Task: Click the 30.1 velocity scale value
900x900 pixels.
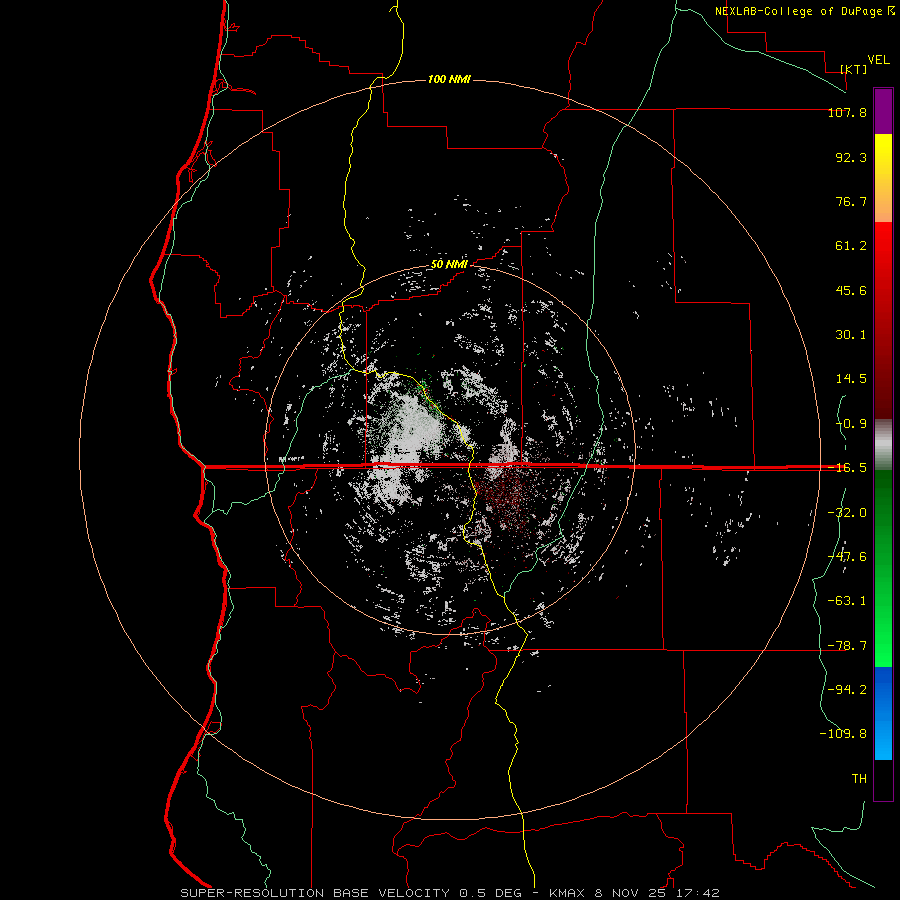Action: [851, 335]
